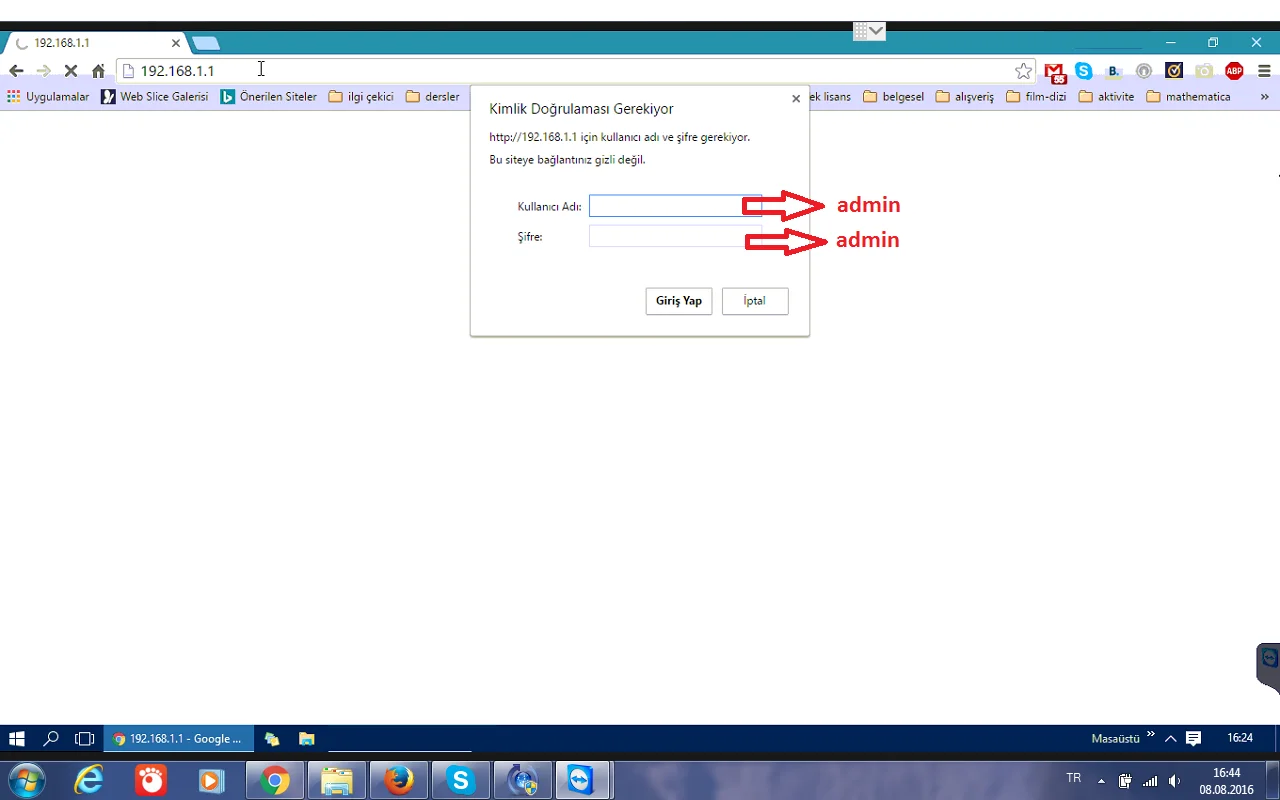This screenshot has width=1280, height=800.
Task: Bookmark this page with the star icon
Action: tap(1023, 71)
